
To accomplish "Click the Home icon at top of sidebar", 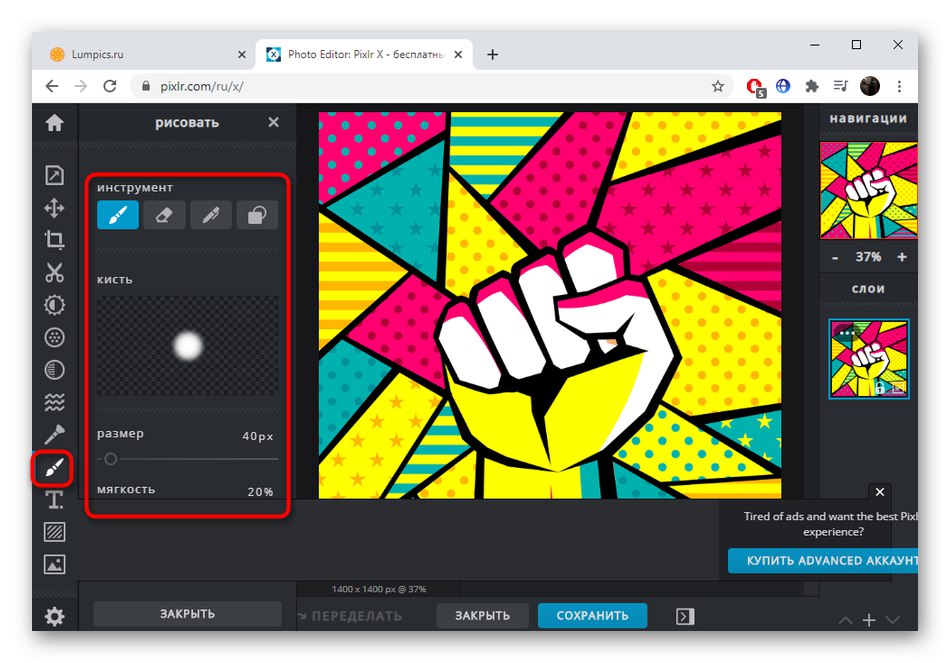I will tap(54, 123).
